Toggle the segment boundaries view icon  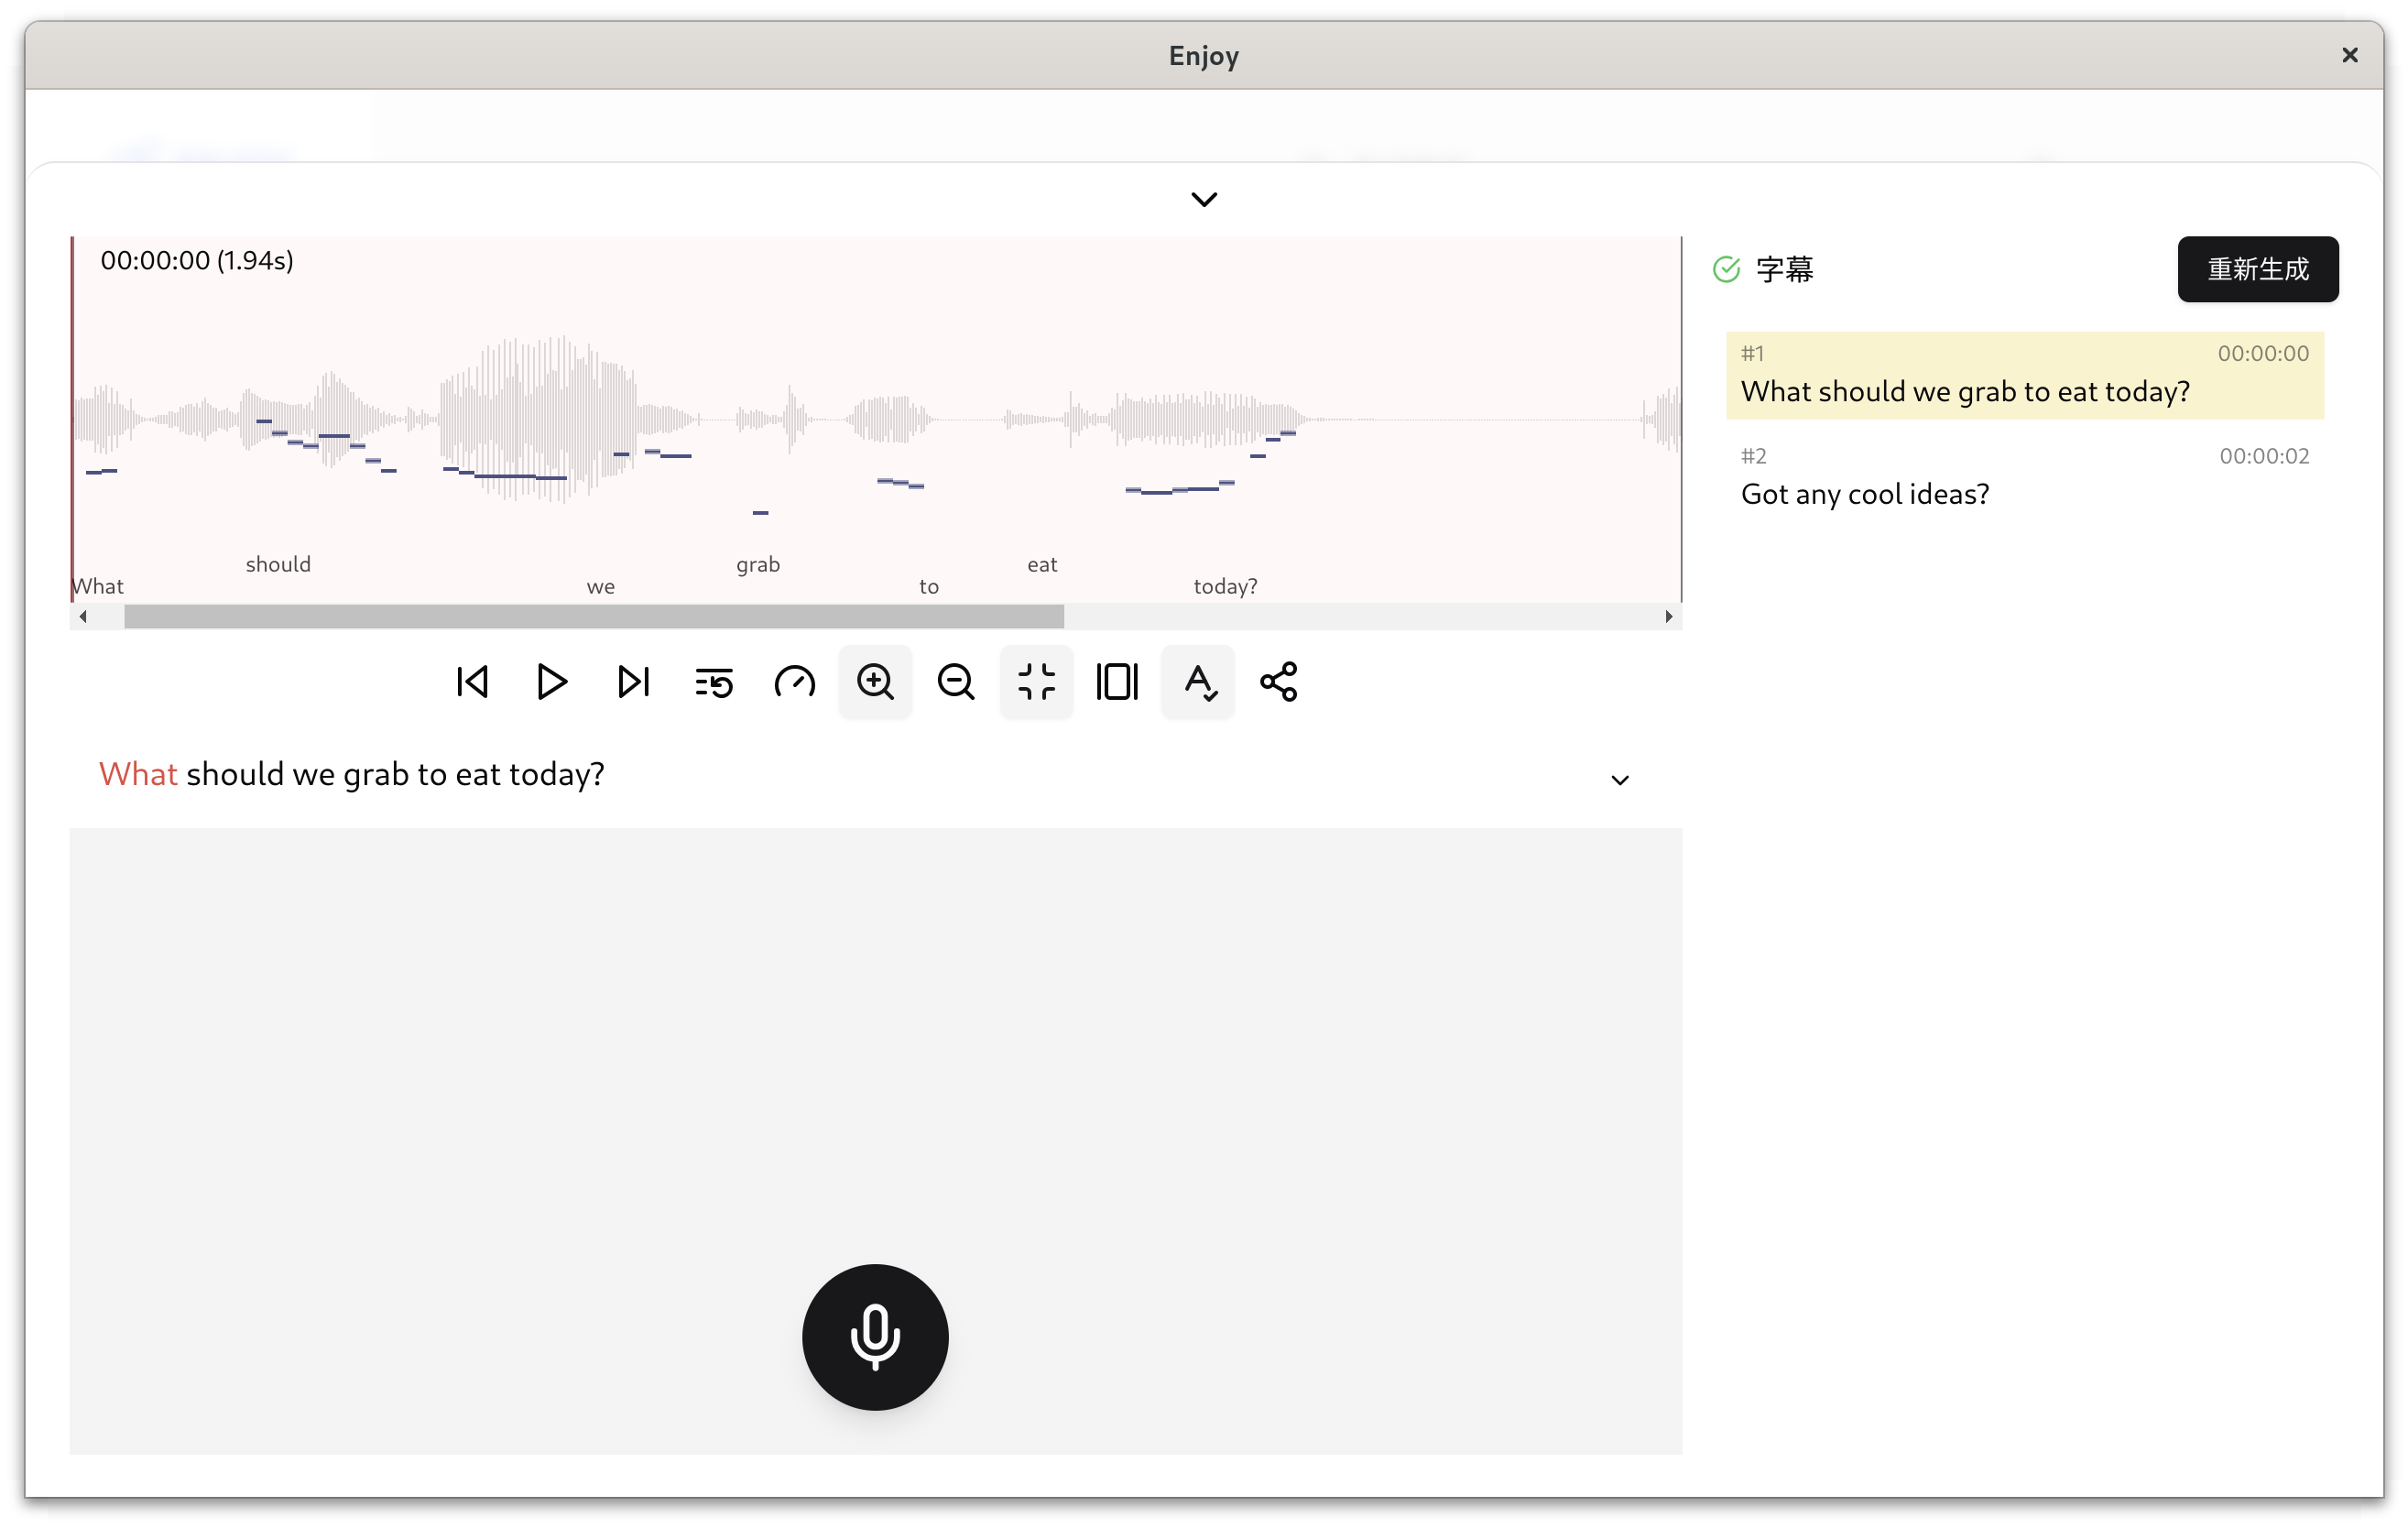1117,682
